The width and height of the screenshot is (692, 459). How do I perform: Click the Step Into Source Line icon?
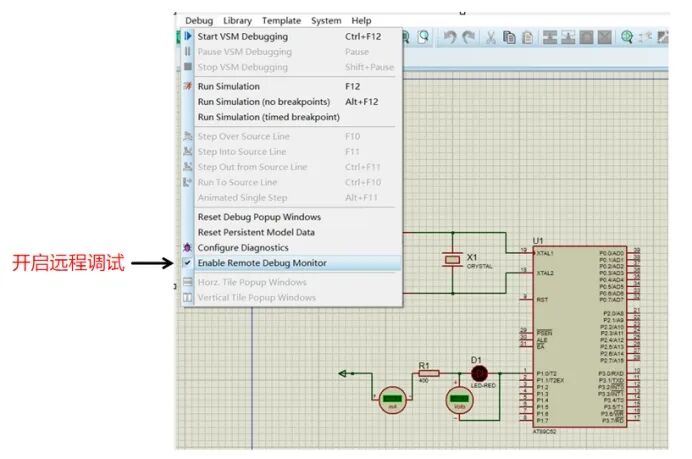[x=188, y=151]
